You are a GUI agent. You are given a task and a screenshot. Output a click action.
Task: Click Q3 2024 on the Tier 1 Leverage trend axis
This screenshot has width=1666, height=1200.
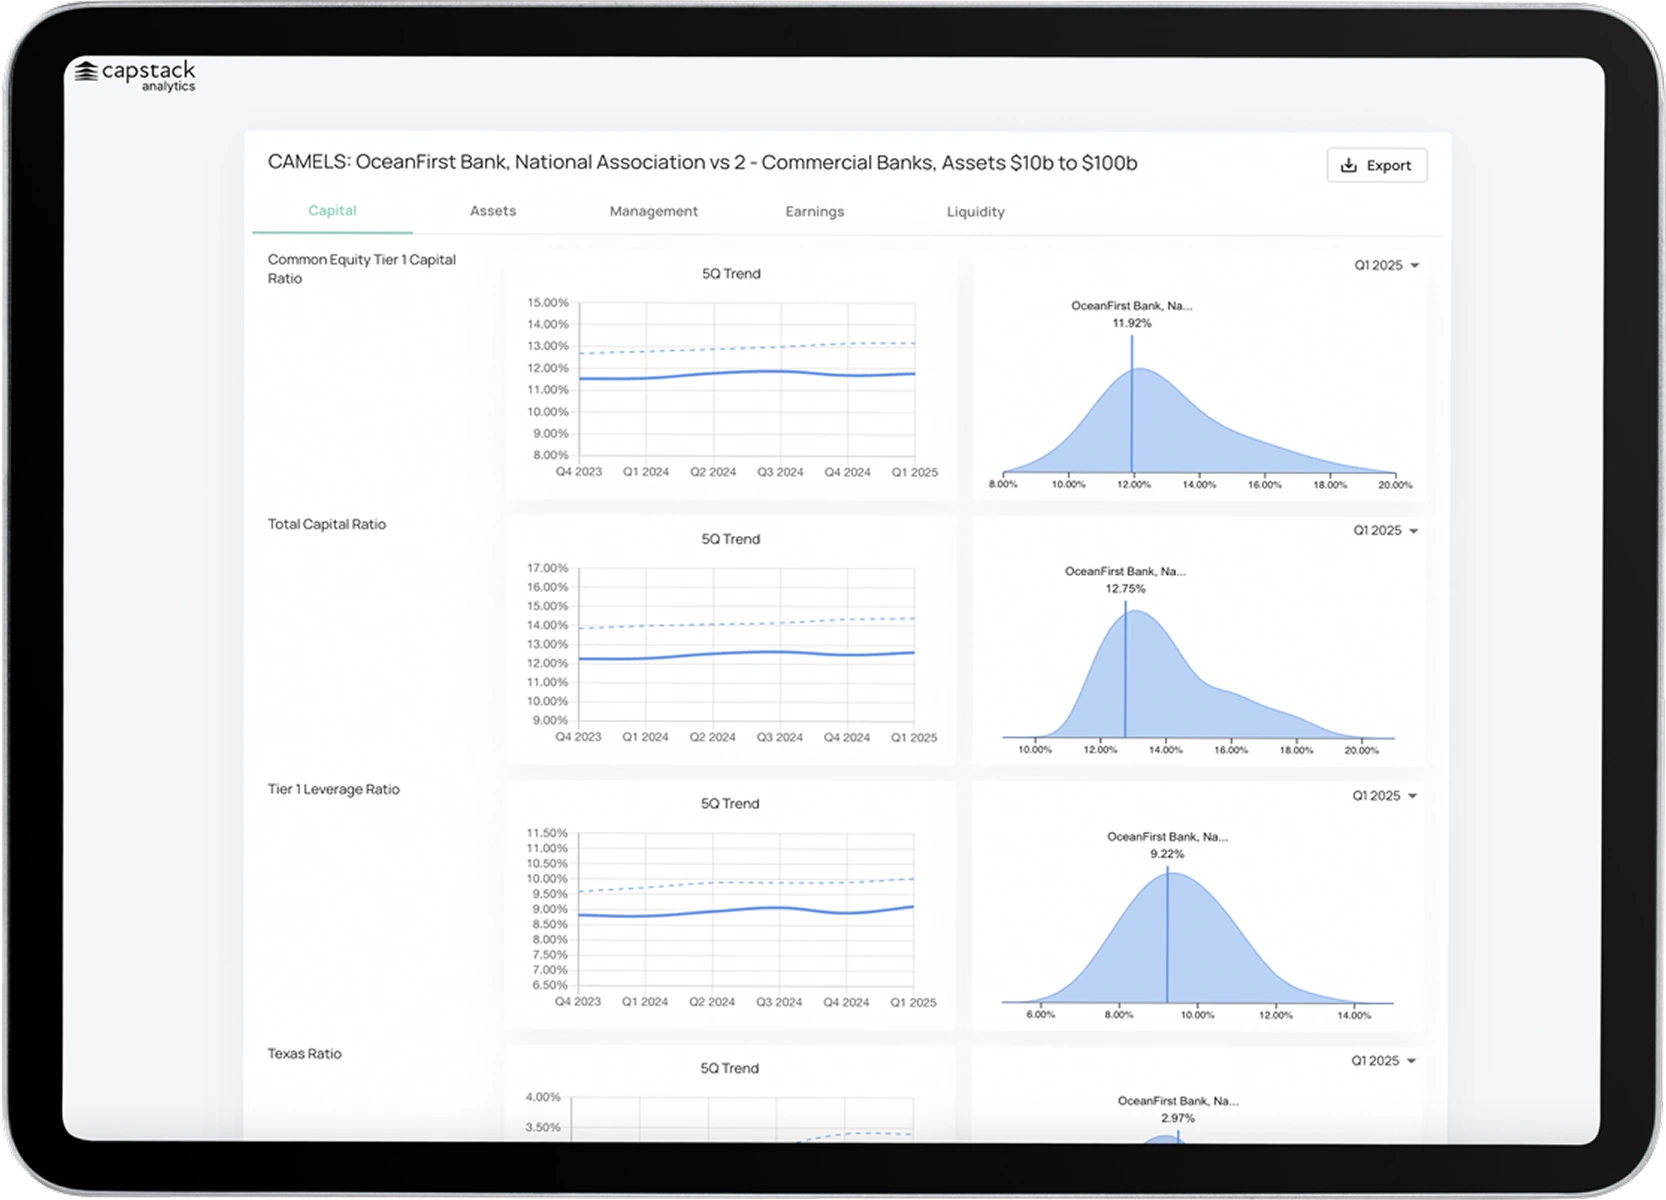(x=779, y=1002)
